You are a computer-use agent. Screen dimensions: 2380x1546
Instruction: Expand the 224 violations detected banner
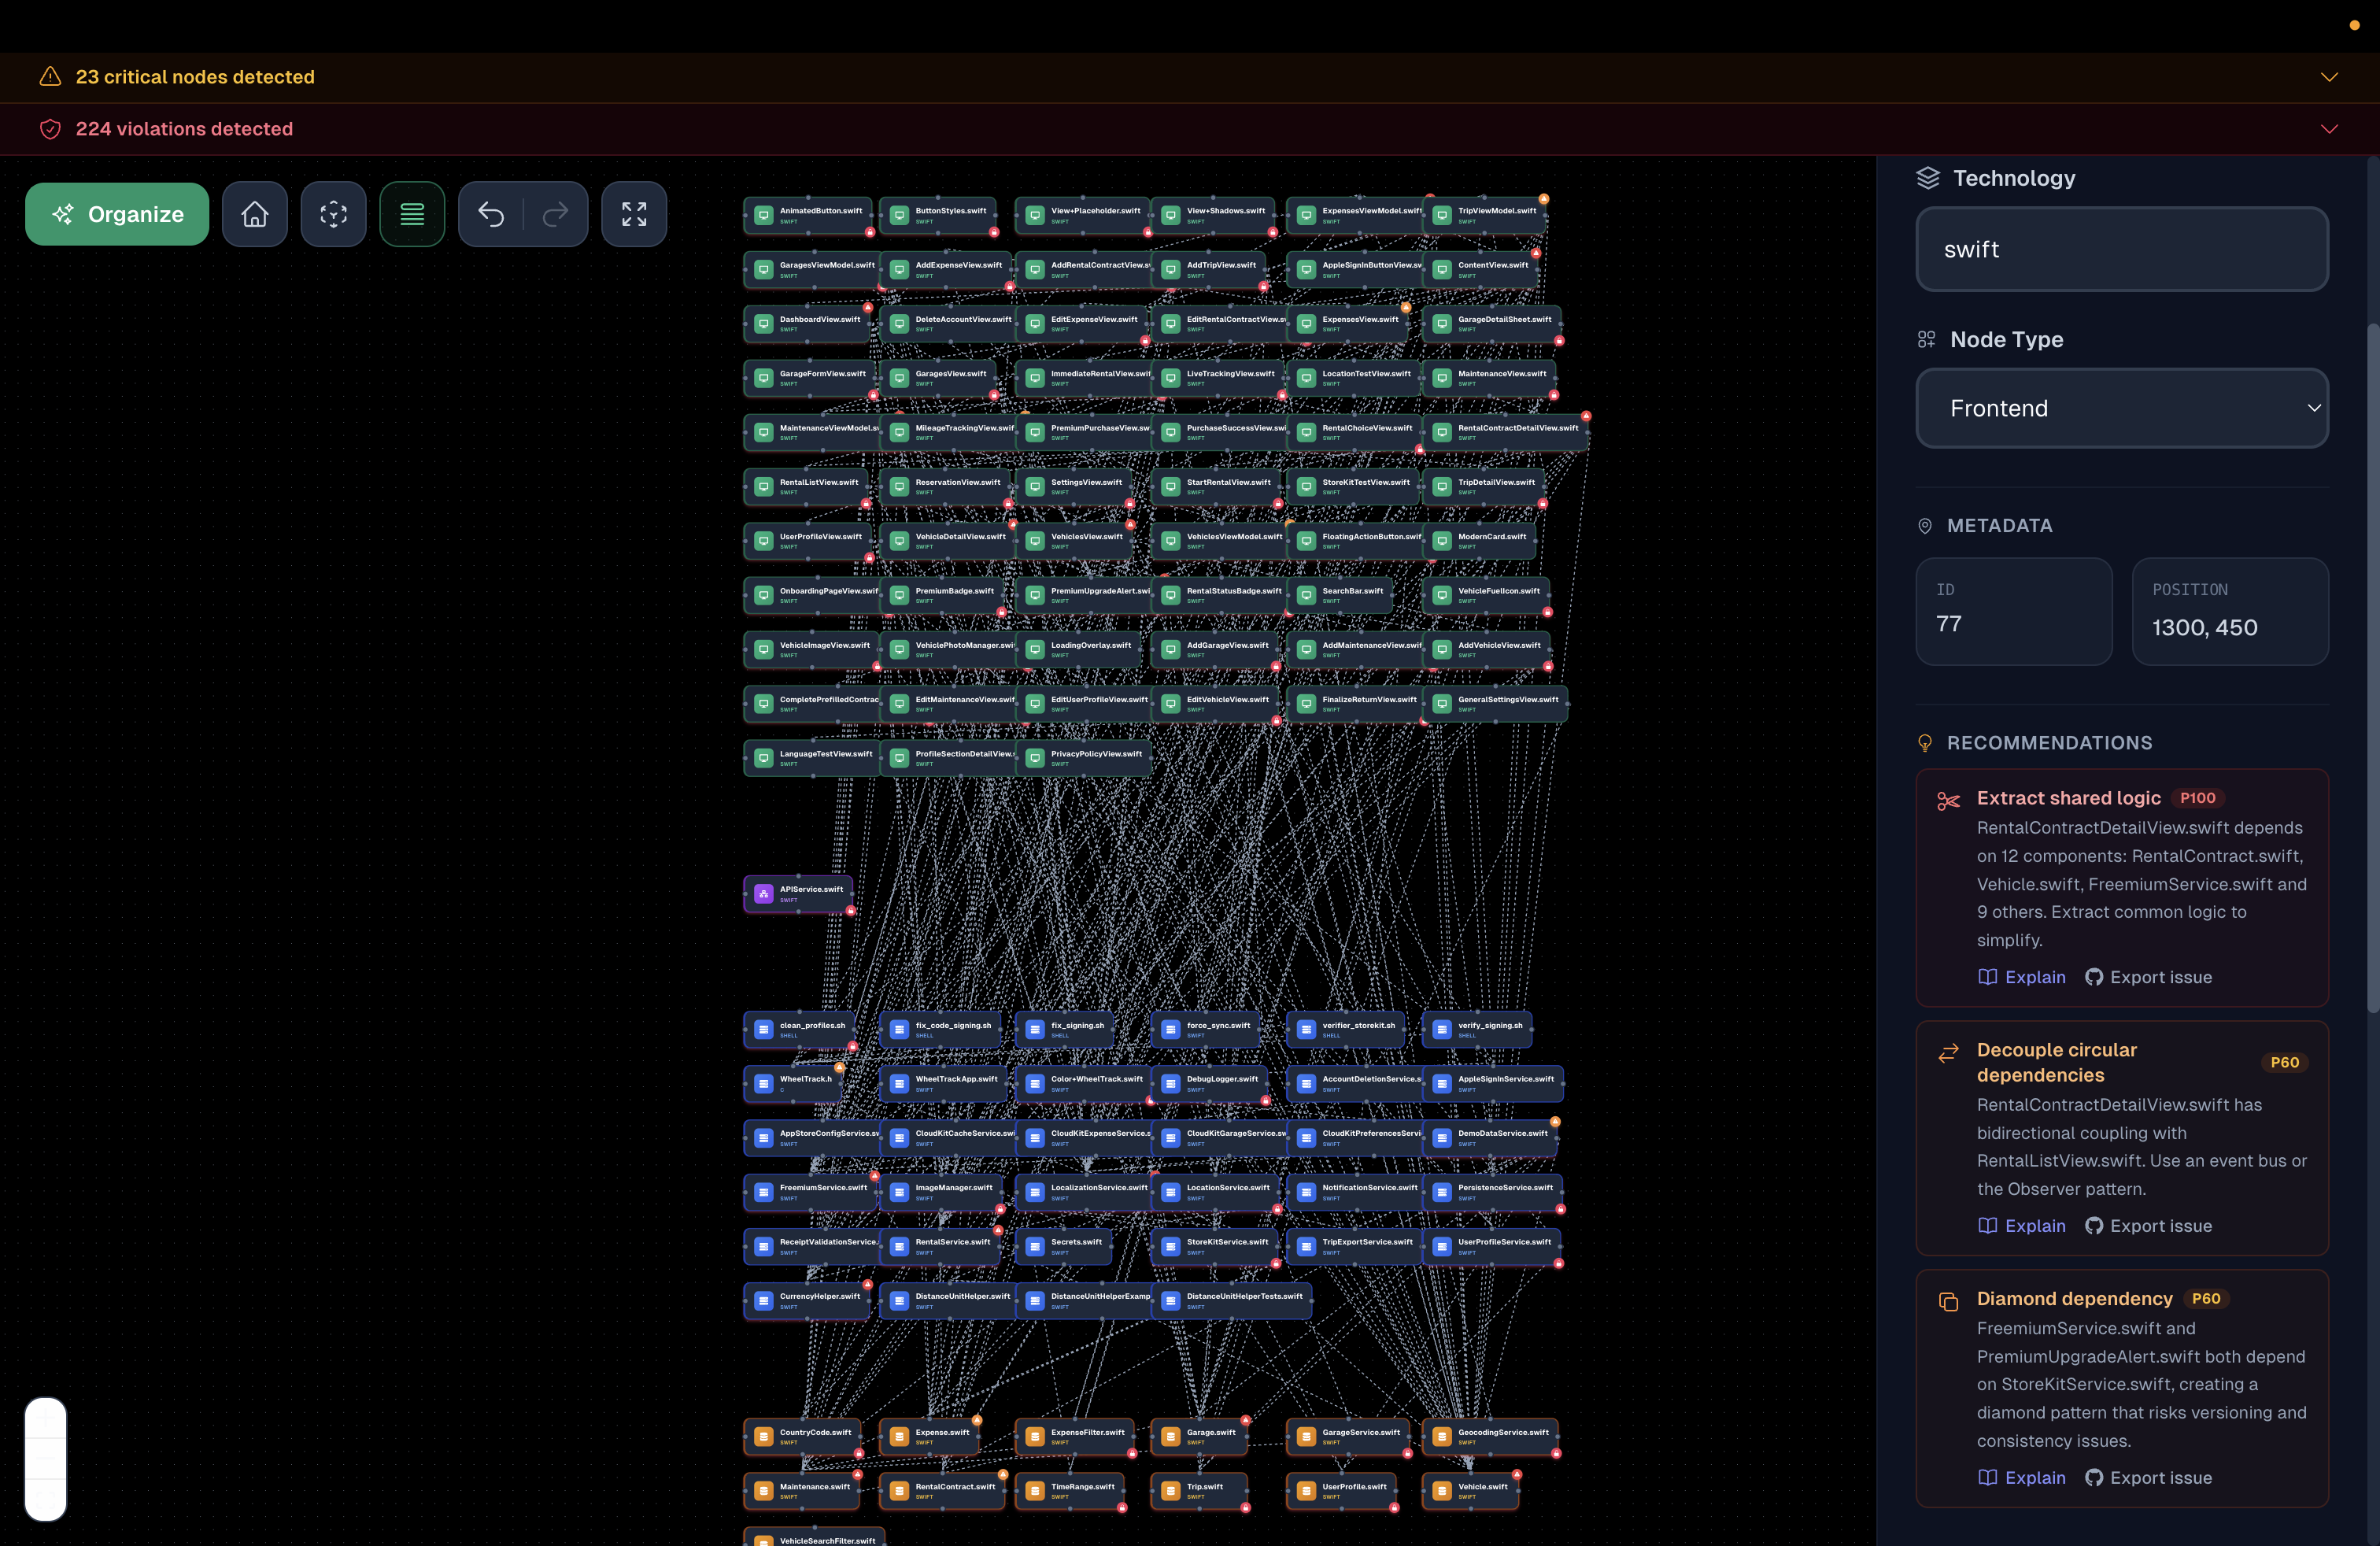coord(2329,129)
